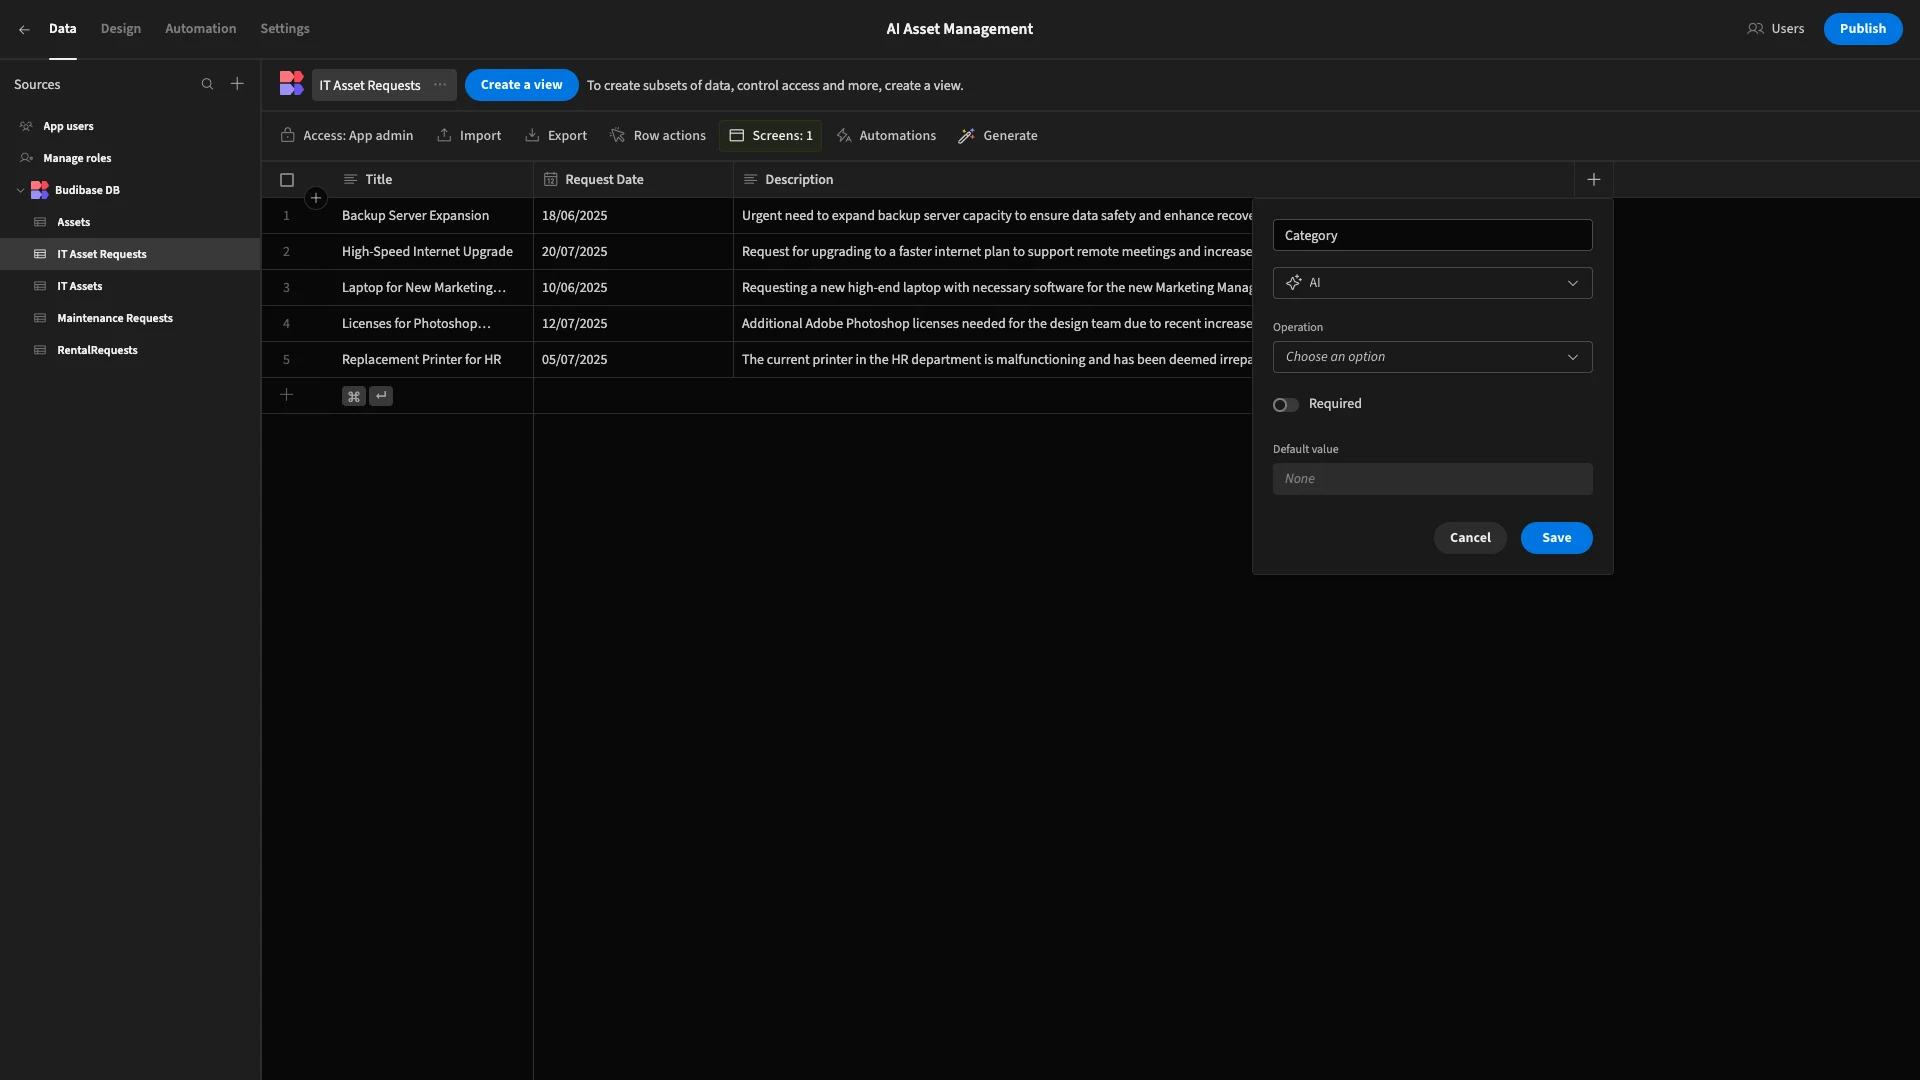Switch to the Automation tab
Viewport: 1920px width, 1080px height.
click(x=201, y=29)
